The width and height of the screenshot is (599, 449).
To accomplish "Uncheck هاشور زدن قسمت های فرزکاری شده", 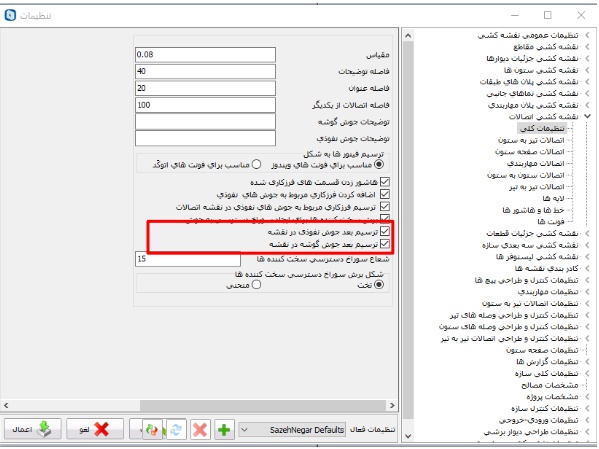I will click(385, 182).
